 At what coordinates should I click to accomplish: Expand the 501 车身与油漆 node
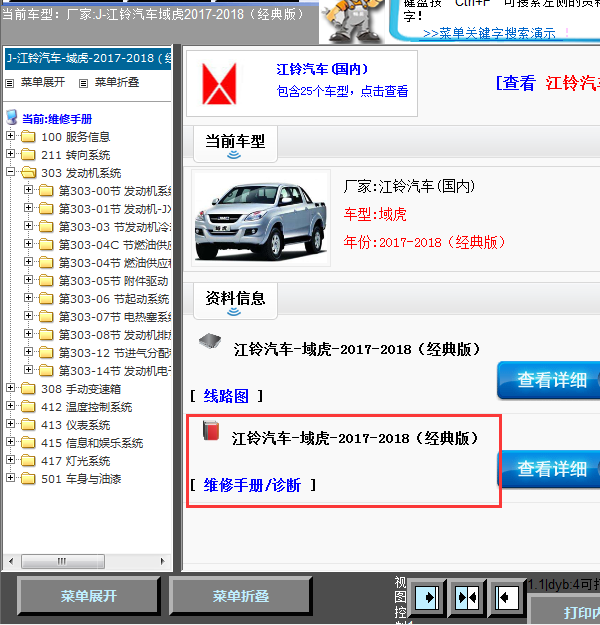[11, 478]
